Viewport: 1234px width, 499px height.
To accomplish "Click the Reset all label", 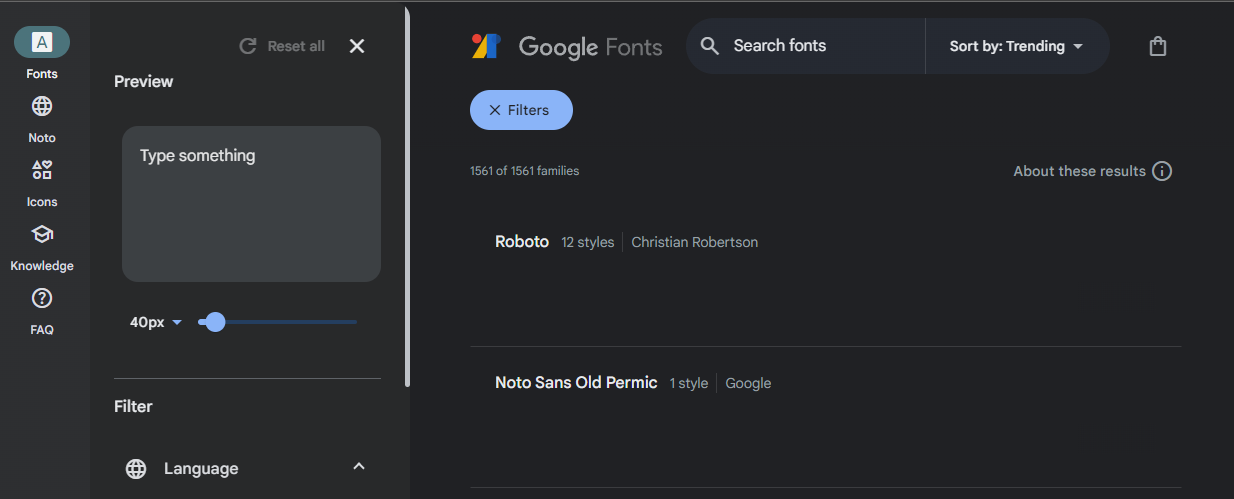I will [296, 46].
